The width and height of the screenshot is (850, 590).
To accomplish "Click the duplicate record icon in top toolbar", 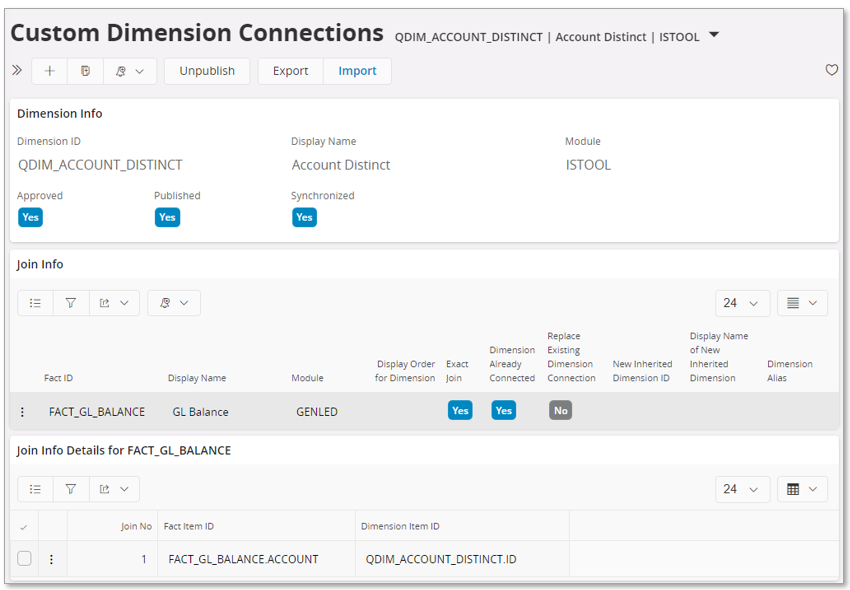I will coord(85,71).
